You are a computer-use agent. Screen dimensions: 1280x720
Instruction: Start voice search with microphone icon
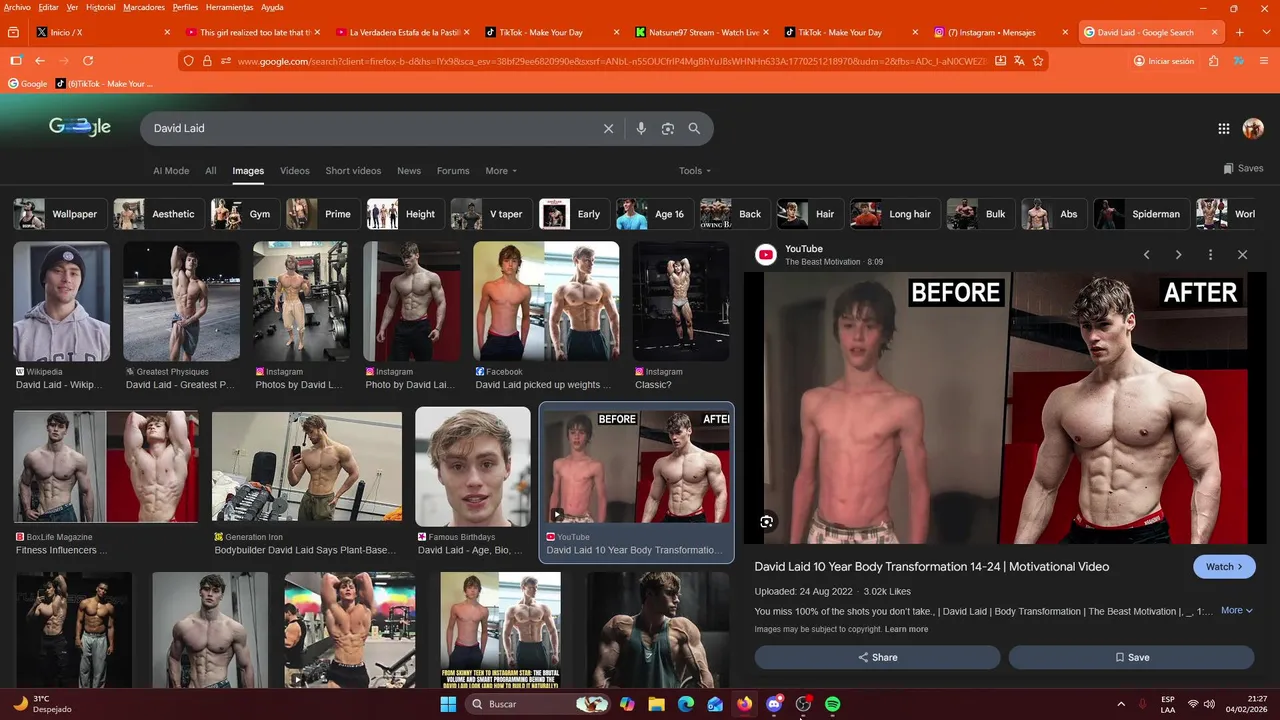click(641, 129)
